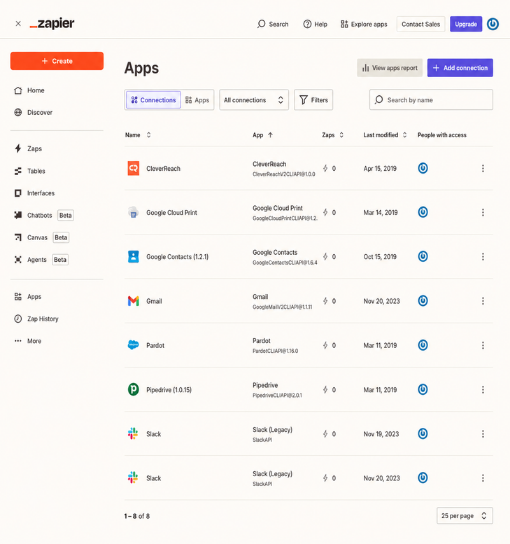Expand the All connections dropdown
Image resolution: width=510 pixels, height=544 pixels.
(254, 100)
